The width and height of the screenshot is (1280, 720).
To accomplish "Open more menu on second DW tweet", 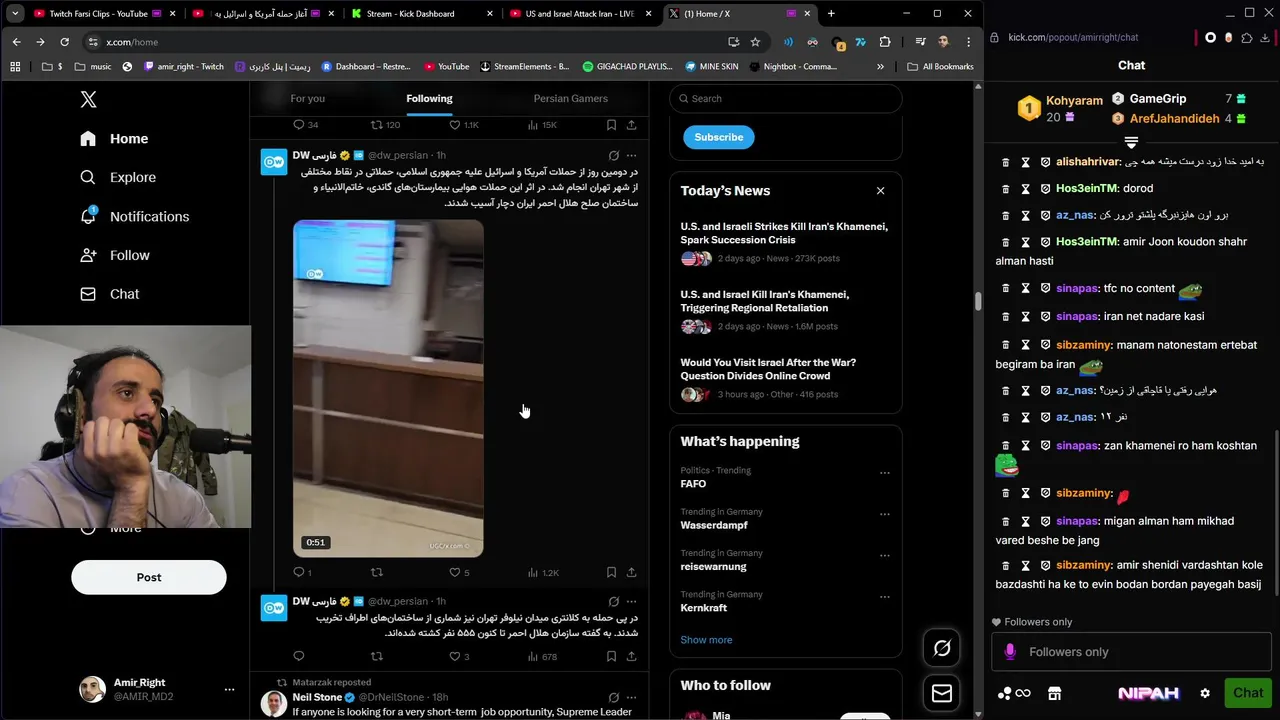I will coord(631,602).
